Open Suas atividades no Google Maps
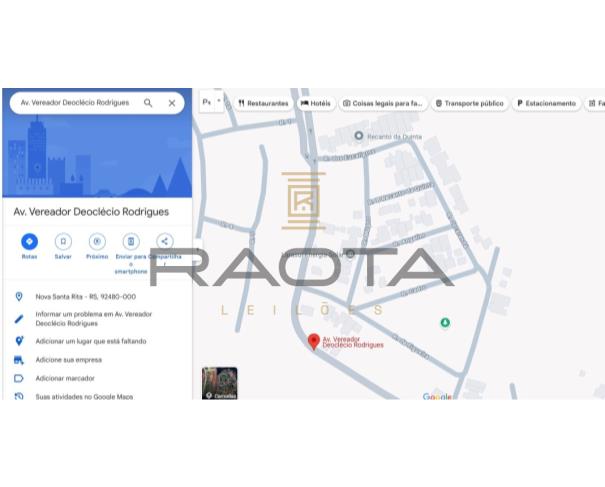The image size is (605, 487). 84,396
